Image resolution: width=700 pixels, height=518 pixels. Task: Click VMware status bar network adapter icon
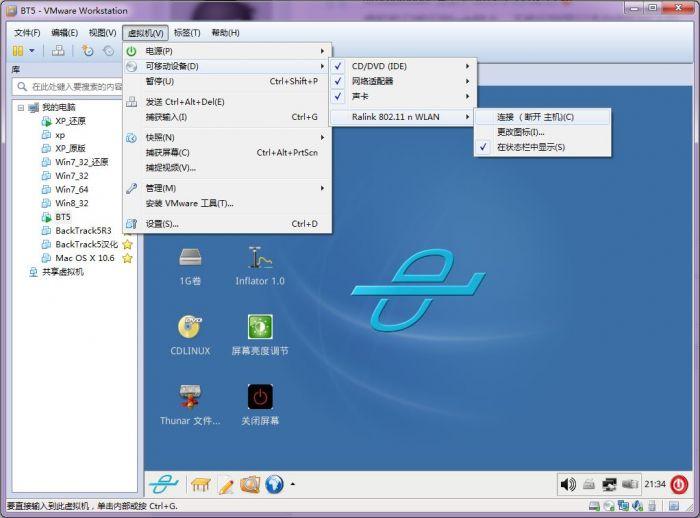click(624, 506)
